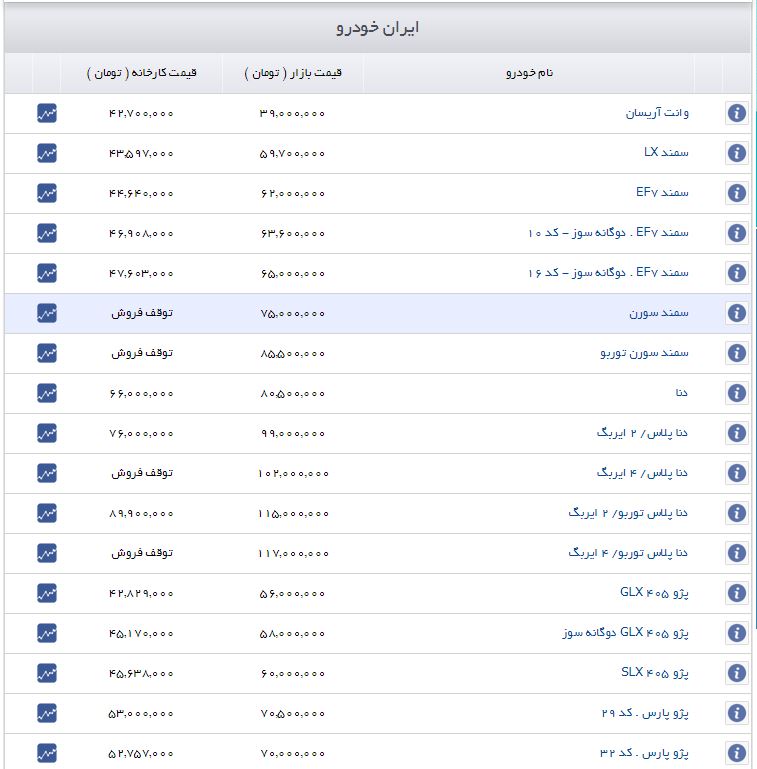The image size is (757, 769).
Task: View price chart for سمند EF7 row
Action: tap(47, 193)
